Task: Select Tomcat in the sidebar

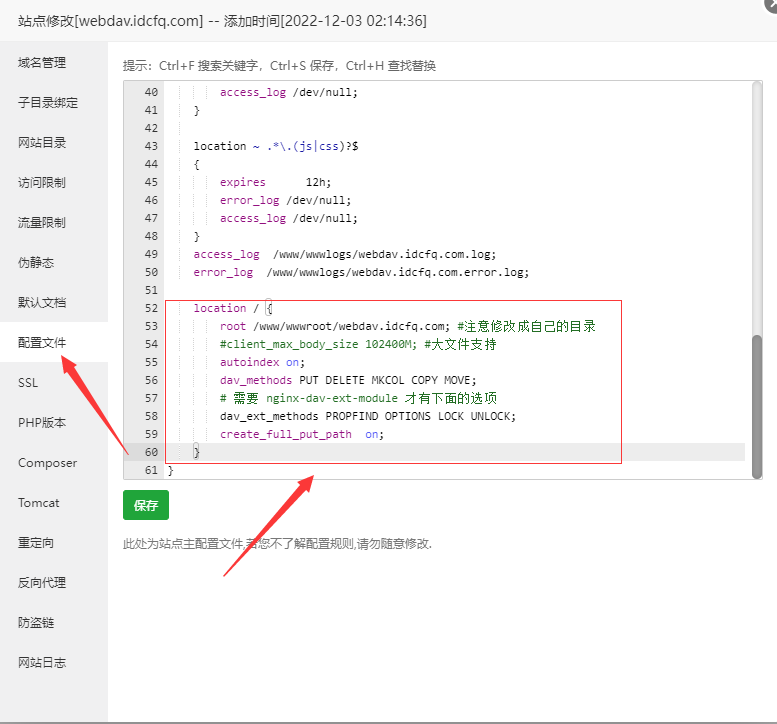Action: click(x=39, y=503)
